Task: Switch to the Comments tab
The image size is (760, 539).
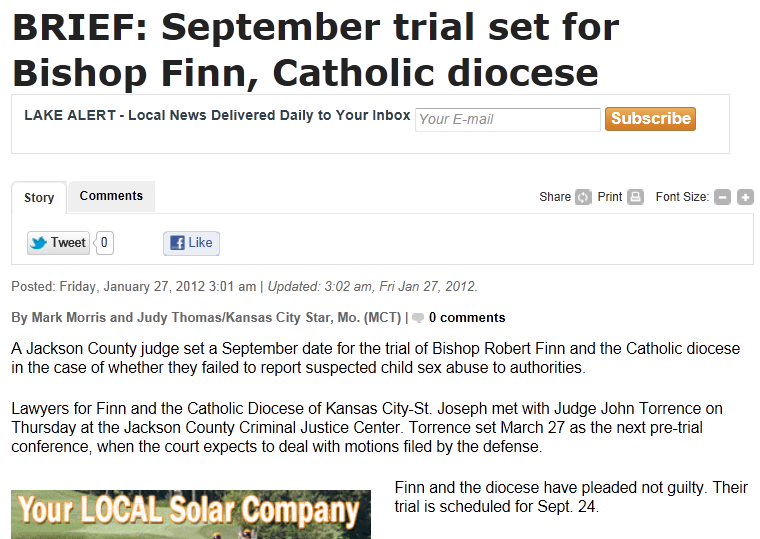Action: 111,196
